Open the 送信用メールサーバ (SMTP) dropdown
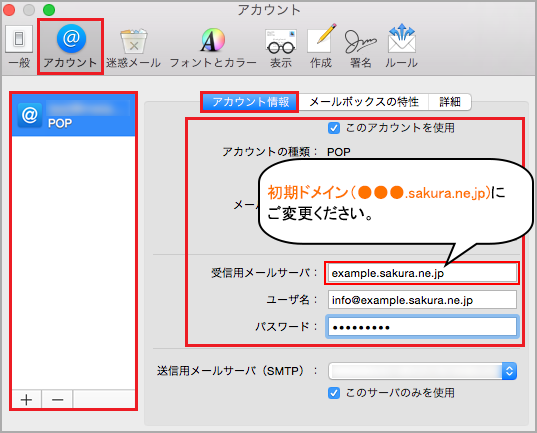Screen dimensions: 537x433 coord(422,371)
